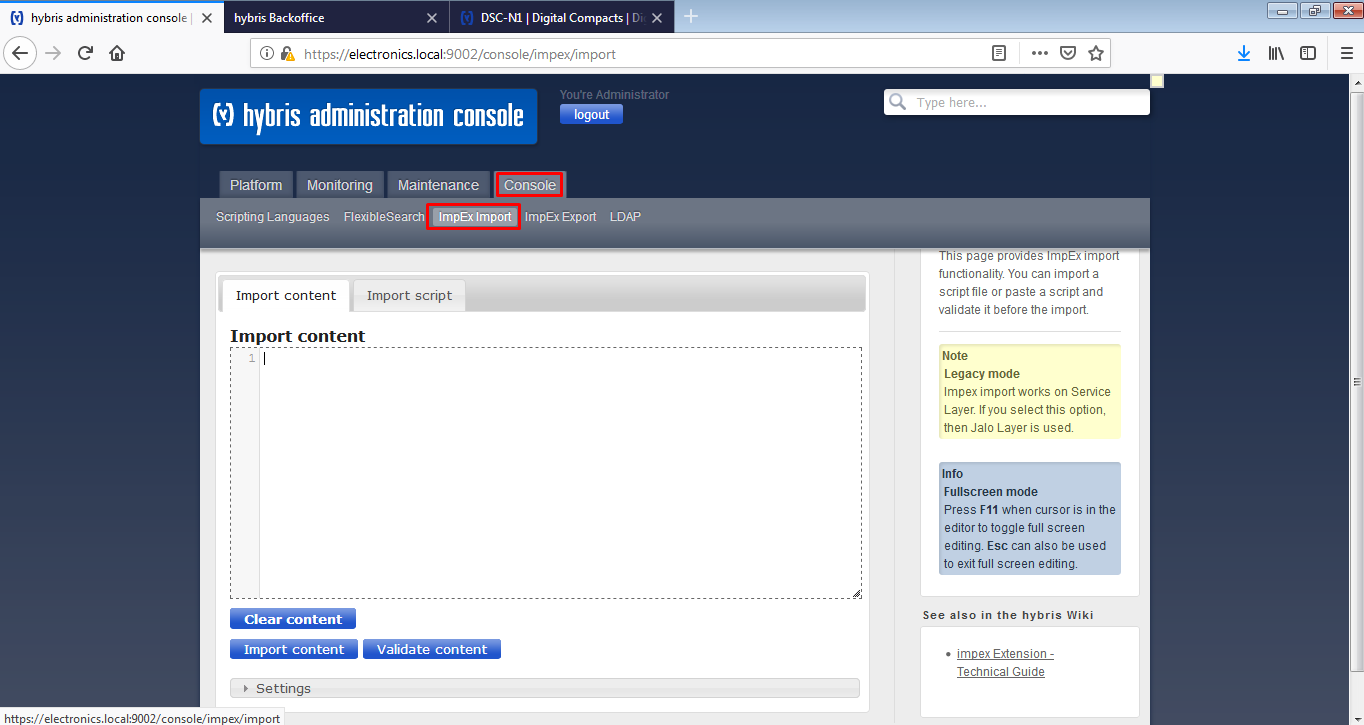Open the page actions ellipsis menu
Image resolution: width=1364 pixels, height=725 pixels.
click(x=1039, y=53)
